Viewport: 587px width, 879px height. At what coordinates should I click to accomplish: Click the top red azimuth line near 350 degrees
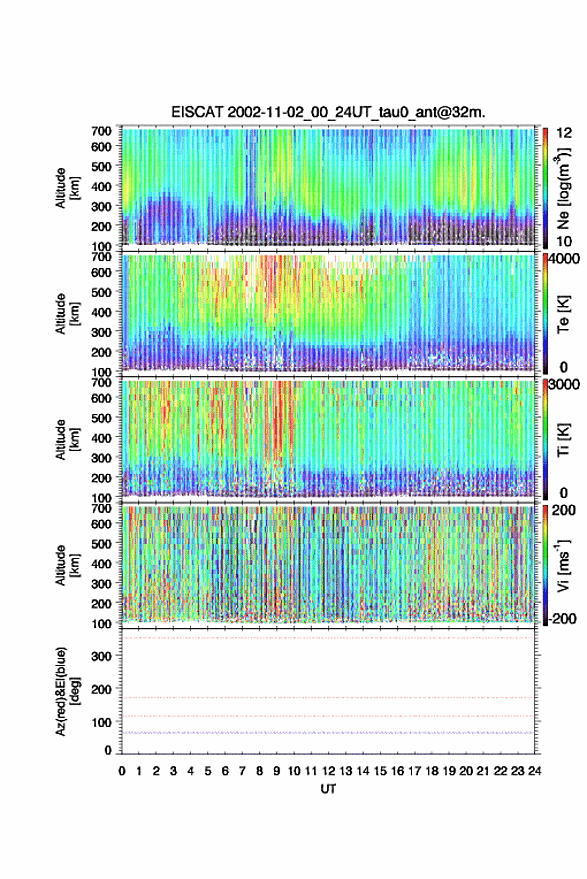point(328,638)
